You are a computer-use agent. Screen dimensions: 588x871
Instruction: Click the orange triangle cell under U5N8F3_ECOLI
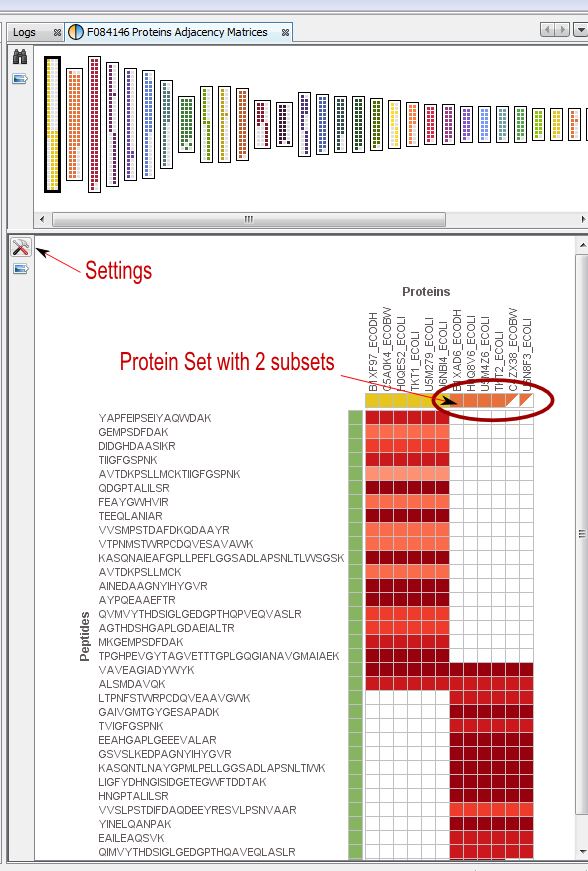526,401
